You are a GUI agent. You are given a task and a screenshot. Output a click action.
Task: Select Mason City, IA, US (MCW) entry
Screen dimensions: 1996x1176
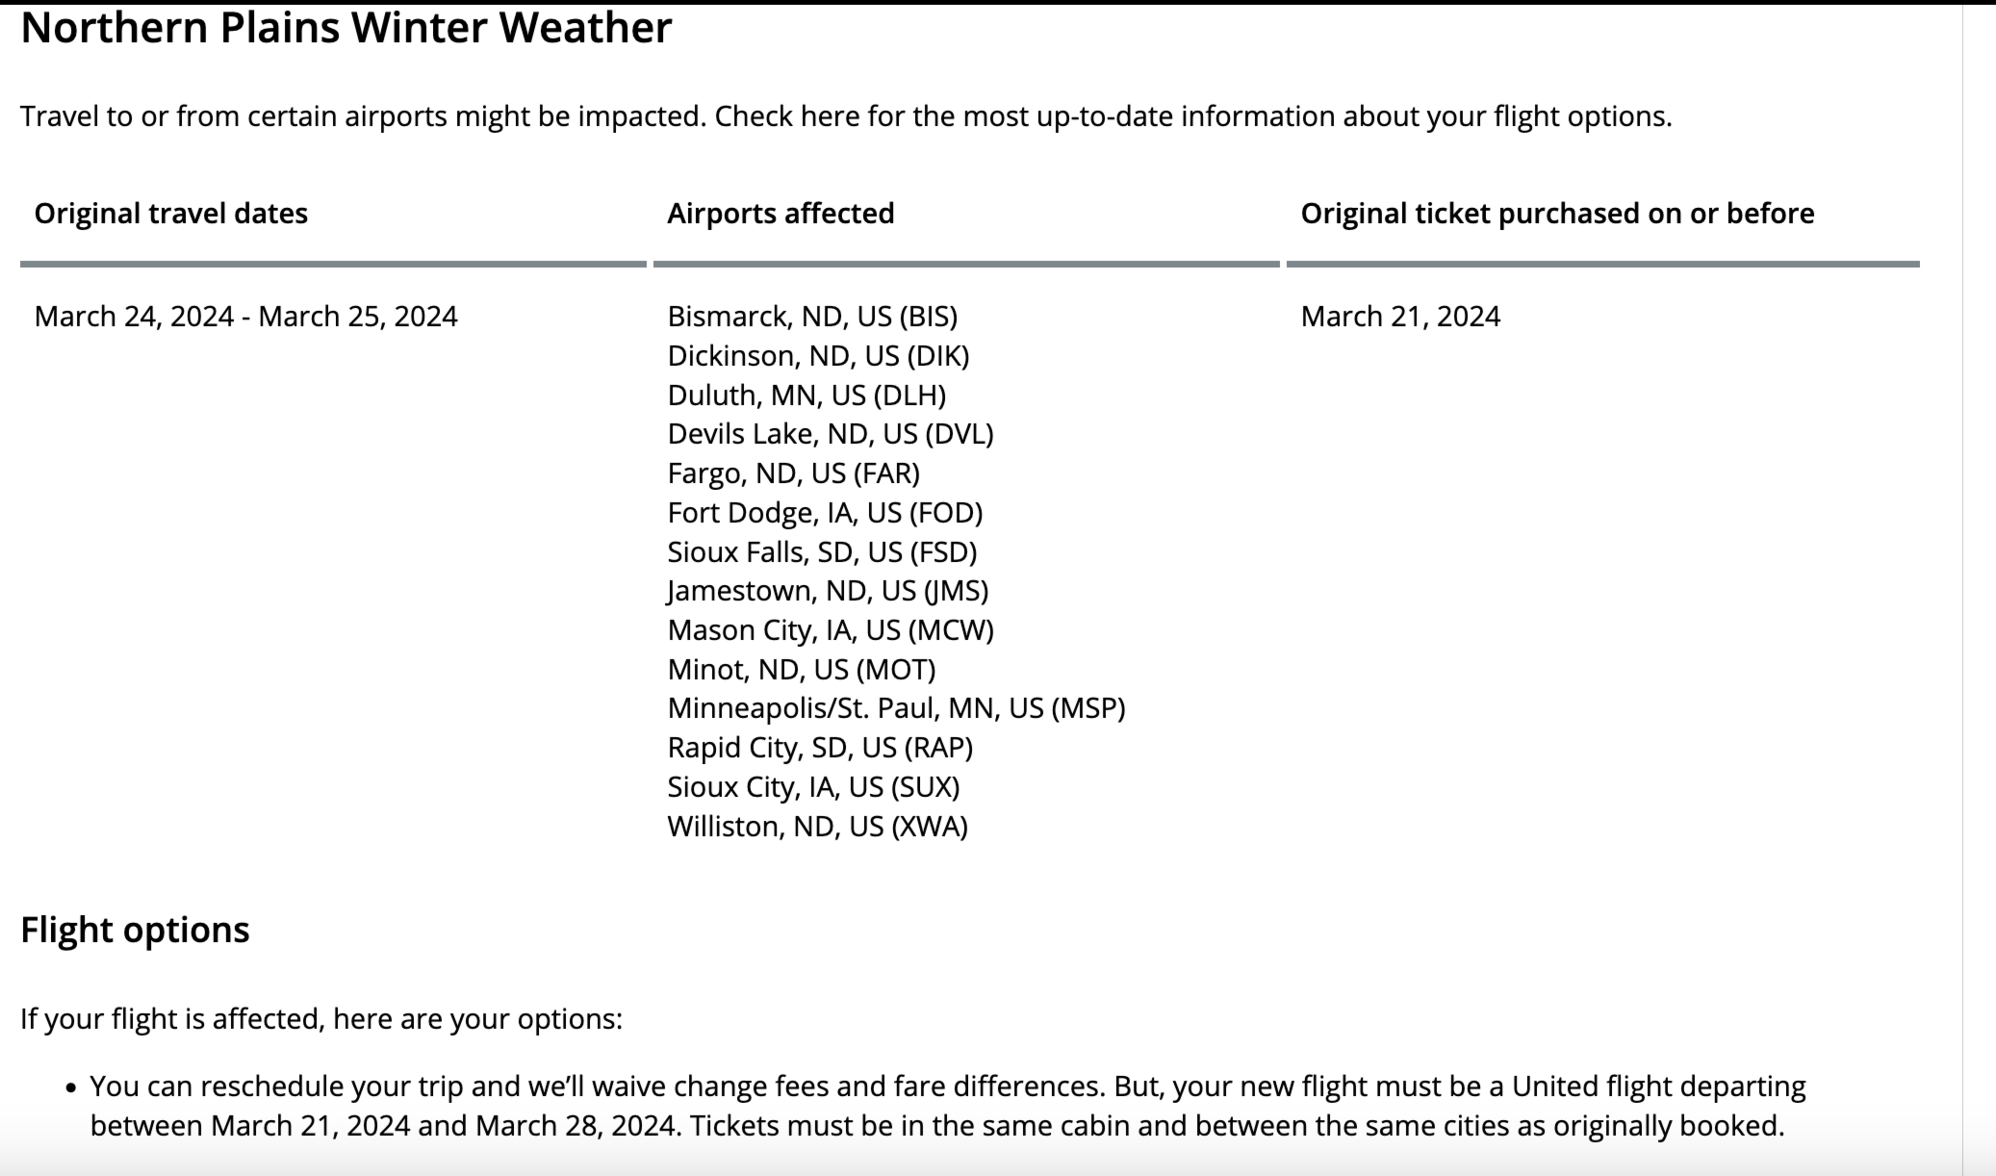[830, 630]
